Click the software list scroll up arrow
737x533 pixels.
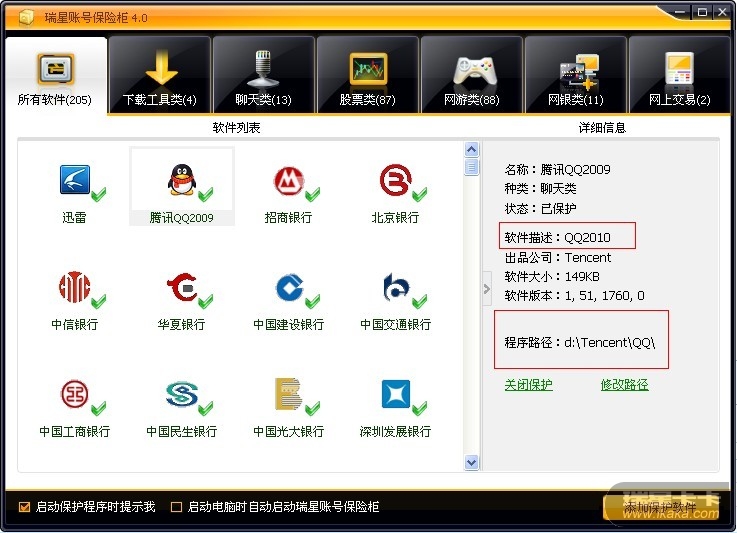471,149
